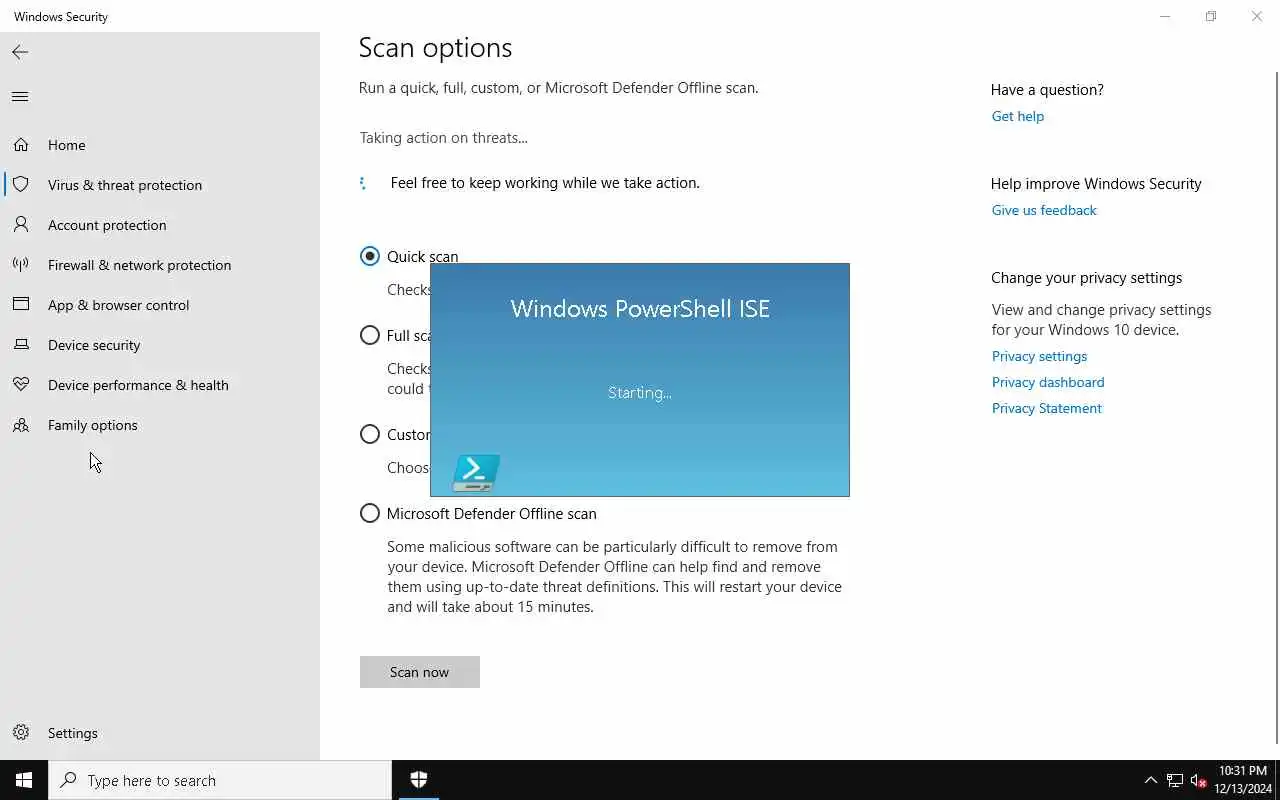Click the Get help link
1280x800 pixels.
1018,116
